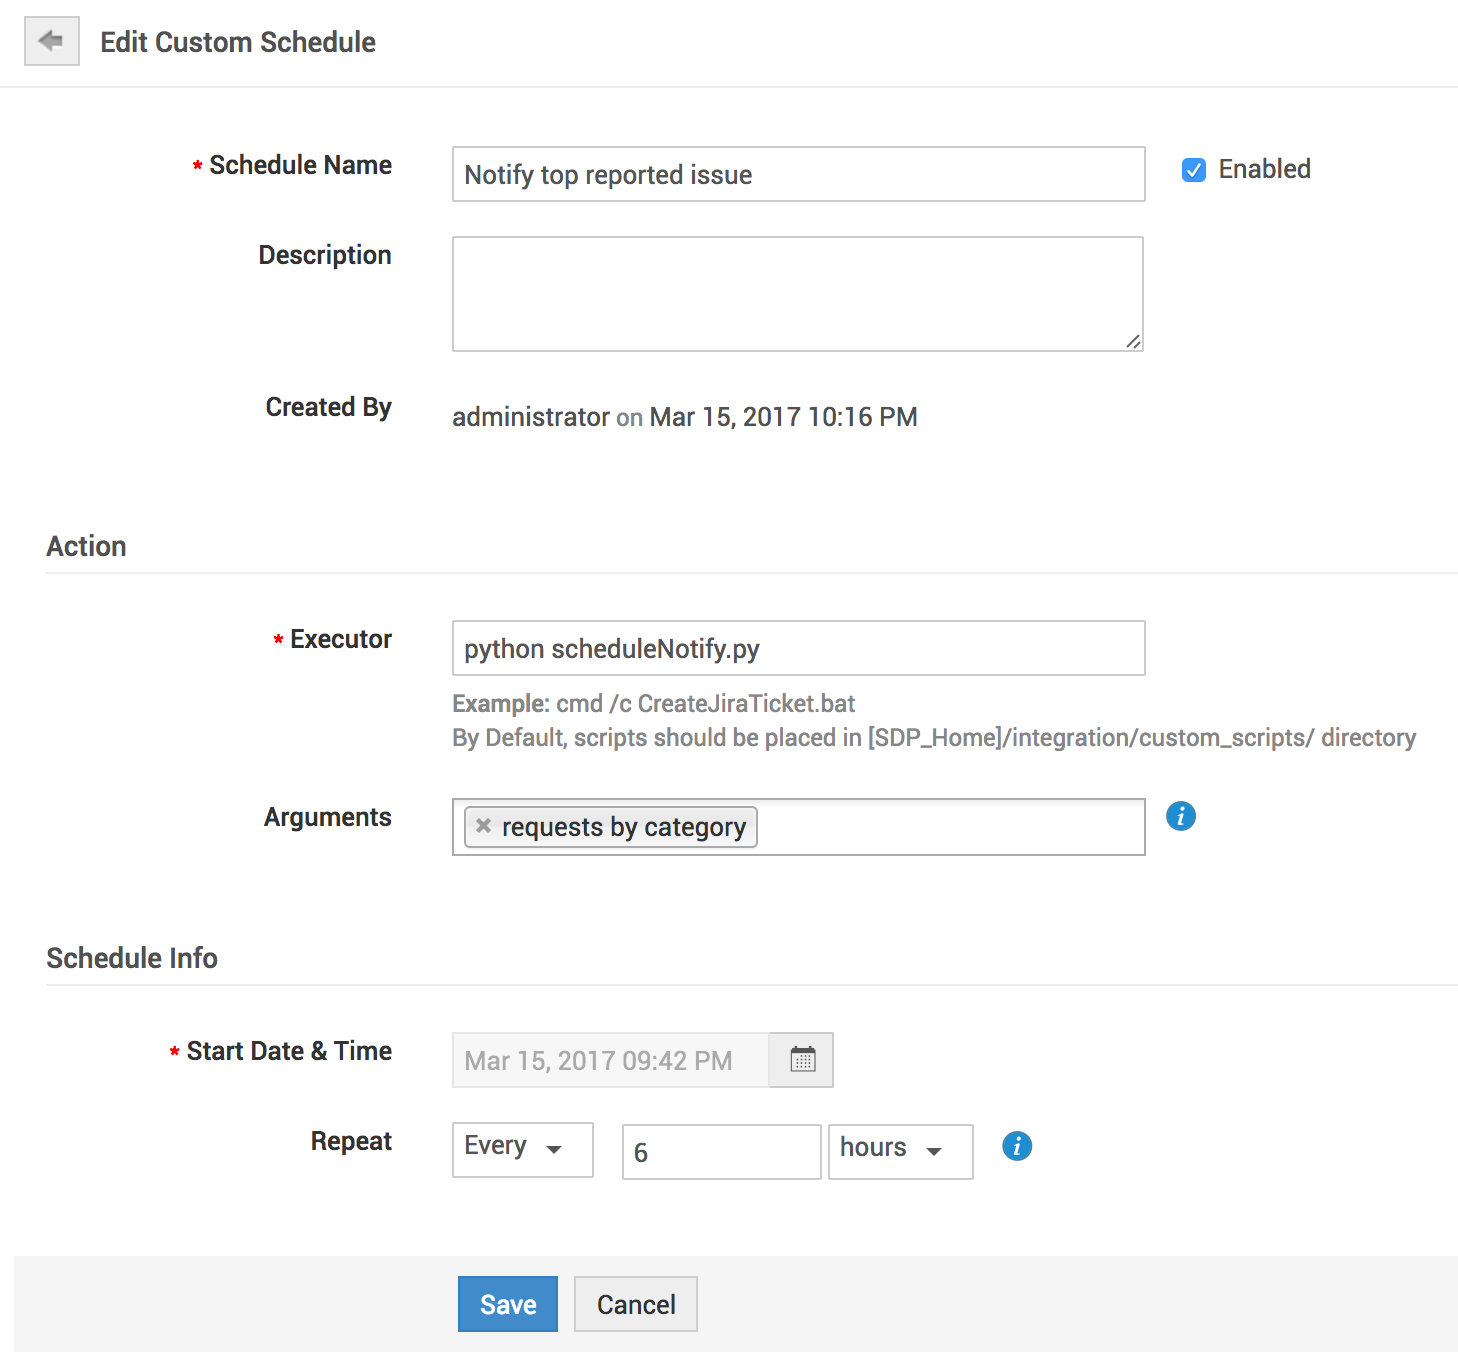
Task: Cancel editing the schedule
Action: 635,1304
